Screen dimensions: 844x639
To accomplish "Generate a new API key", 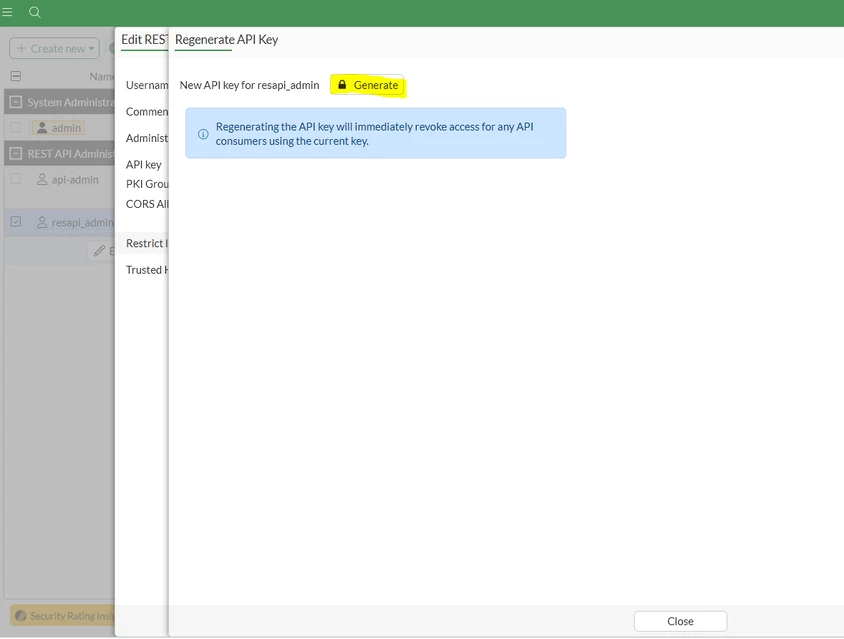I will tap(368, 85).
